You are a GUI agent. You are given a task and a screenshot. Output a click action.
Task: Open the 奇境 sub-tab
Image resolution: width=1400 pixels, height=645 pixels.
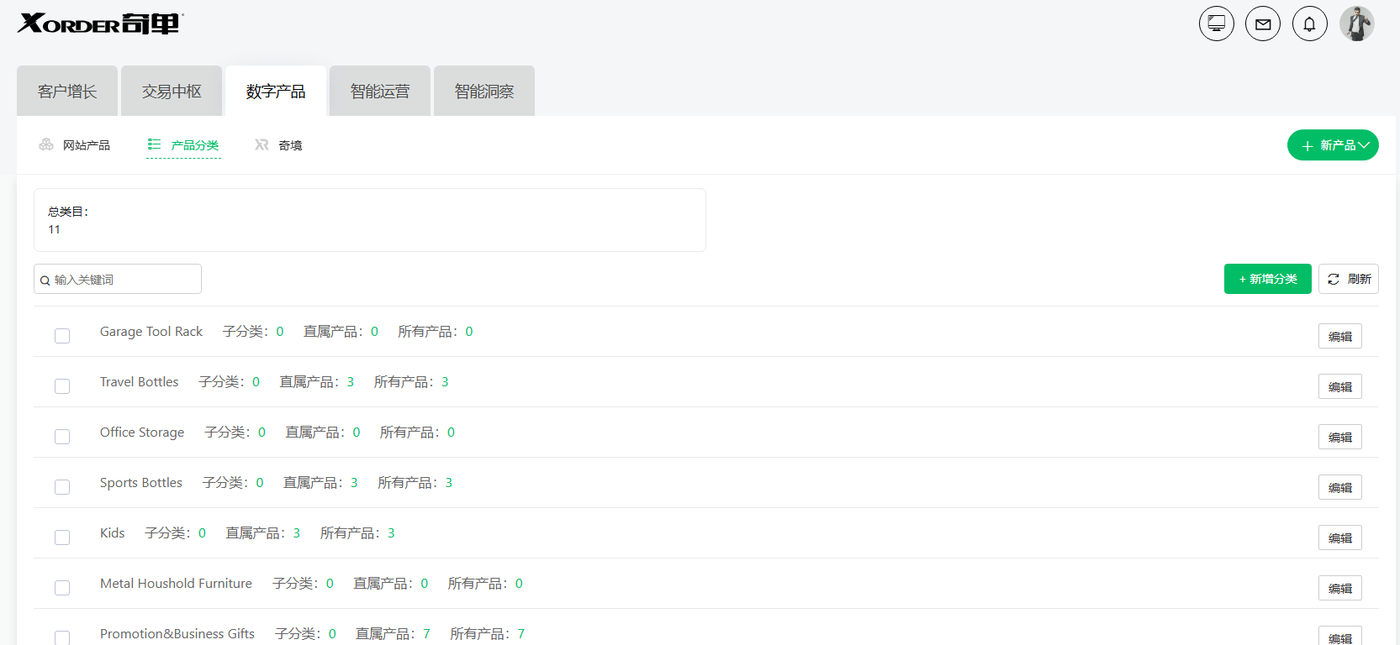pyautogui.click(x=278, y=145)
